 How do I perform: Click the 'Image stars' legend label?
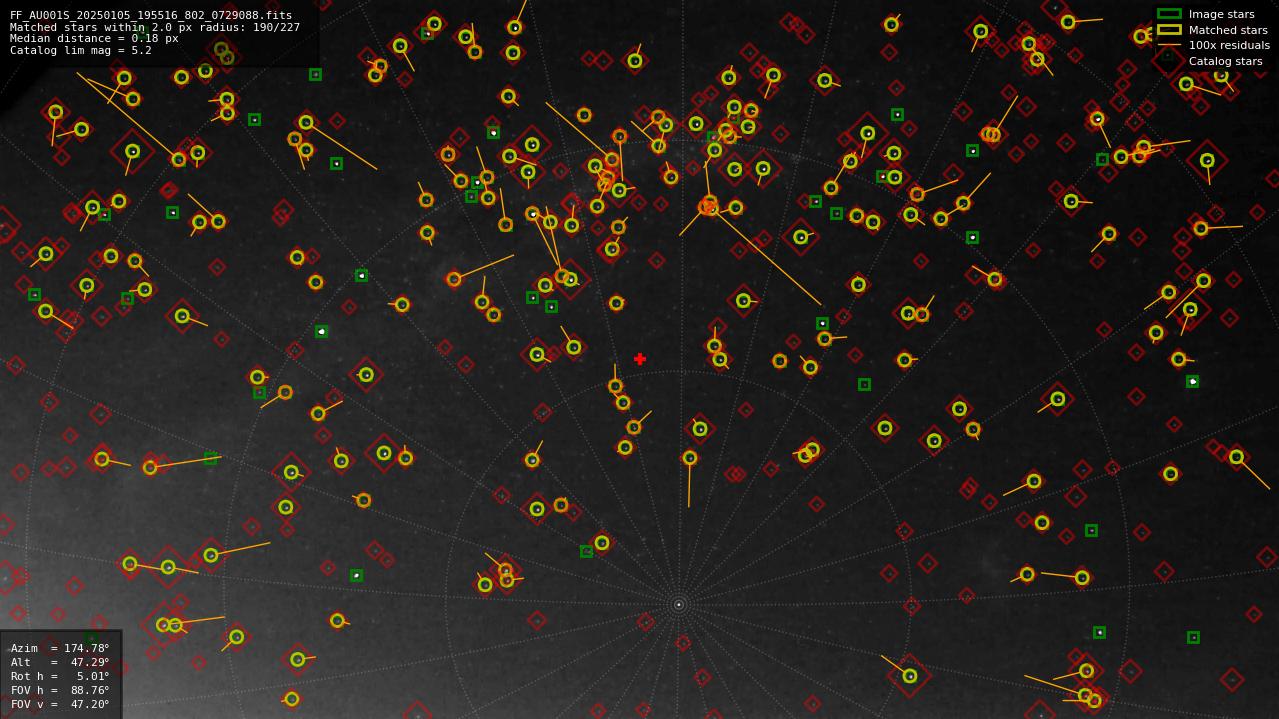click(x=1221, y=14)
